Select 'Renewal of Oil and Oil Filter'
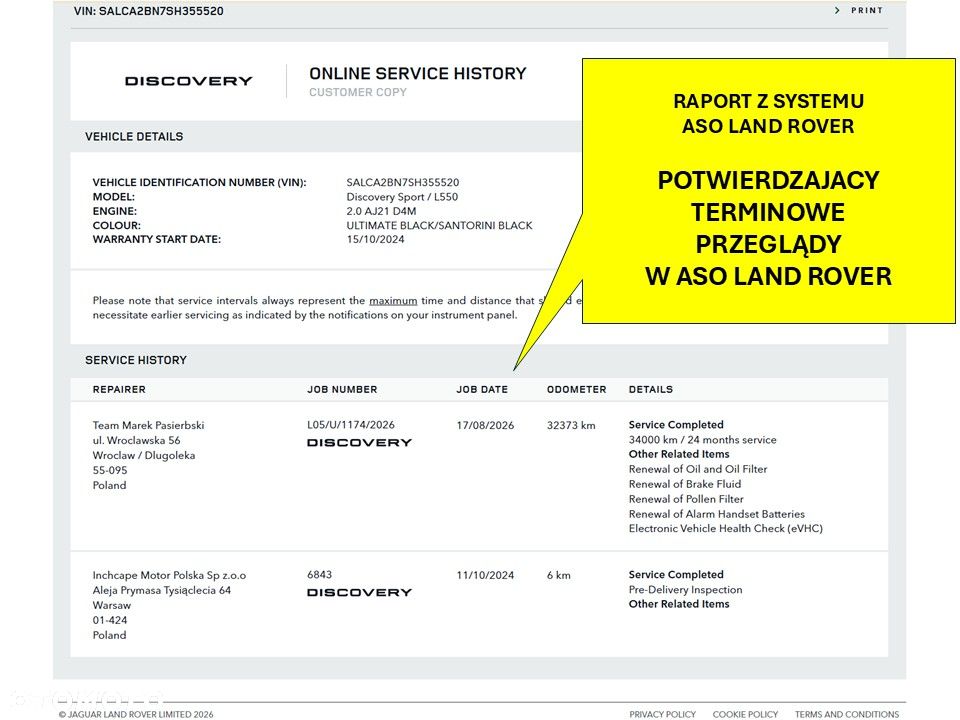The image size is (960, 720). pos(698,469)
